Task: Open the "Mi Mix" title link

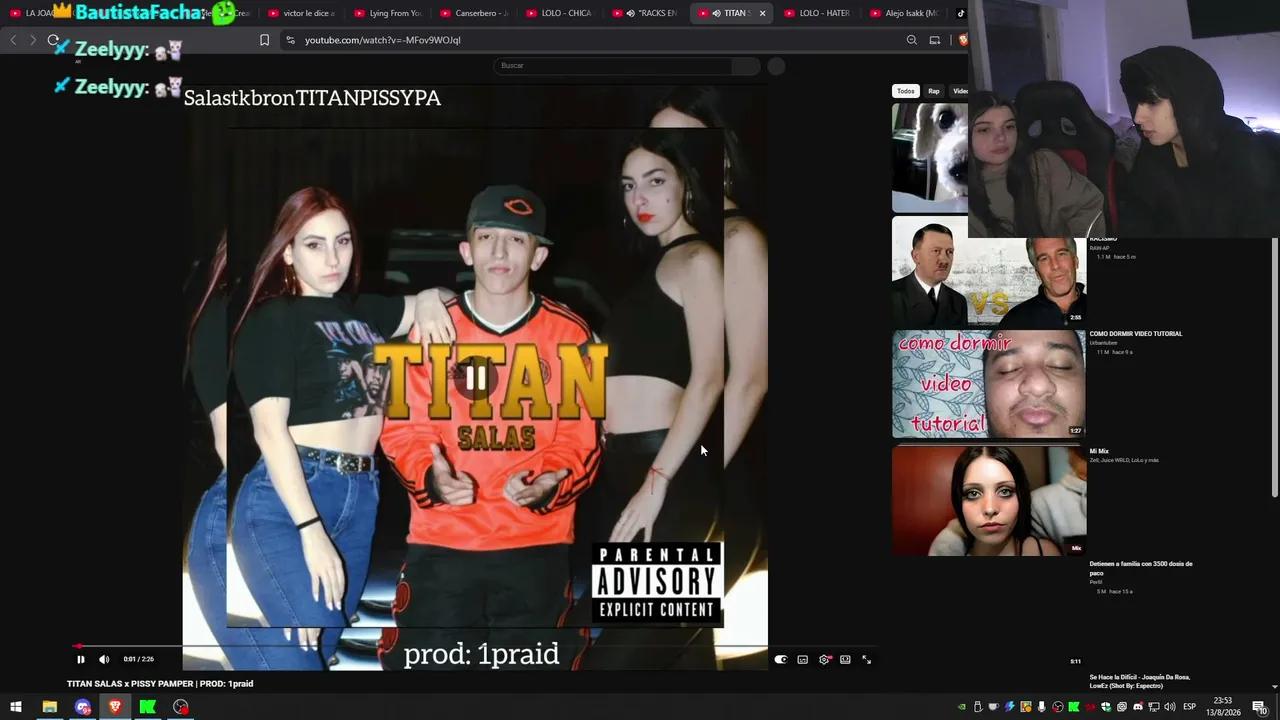Action: click(1099, 451)
